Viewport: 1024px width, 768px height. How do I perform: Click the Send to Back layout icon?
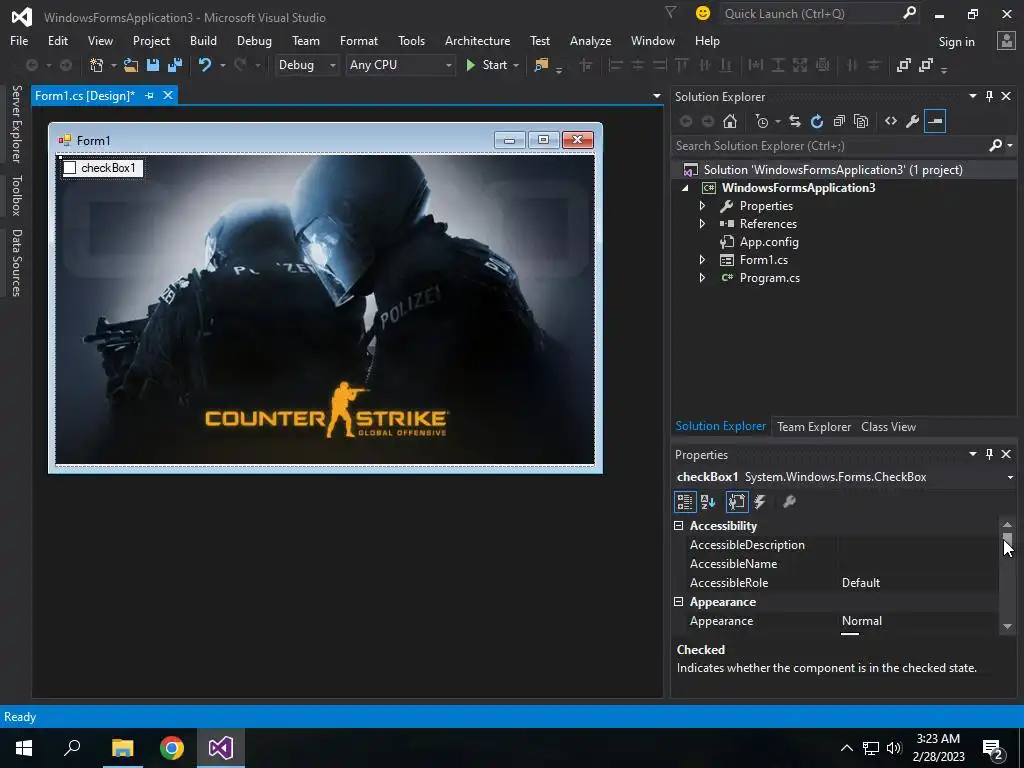925,65
